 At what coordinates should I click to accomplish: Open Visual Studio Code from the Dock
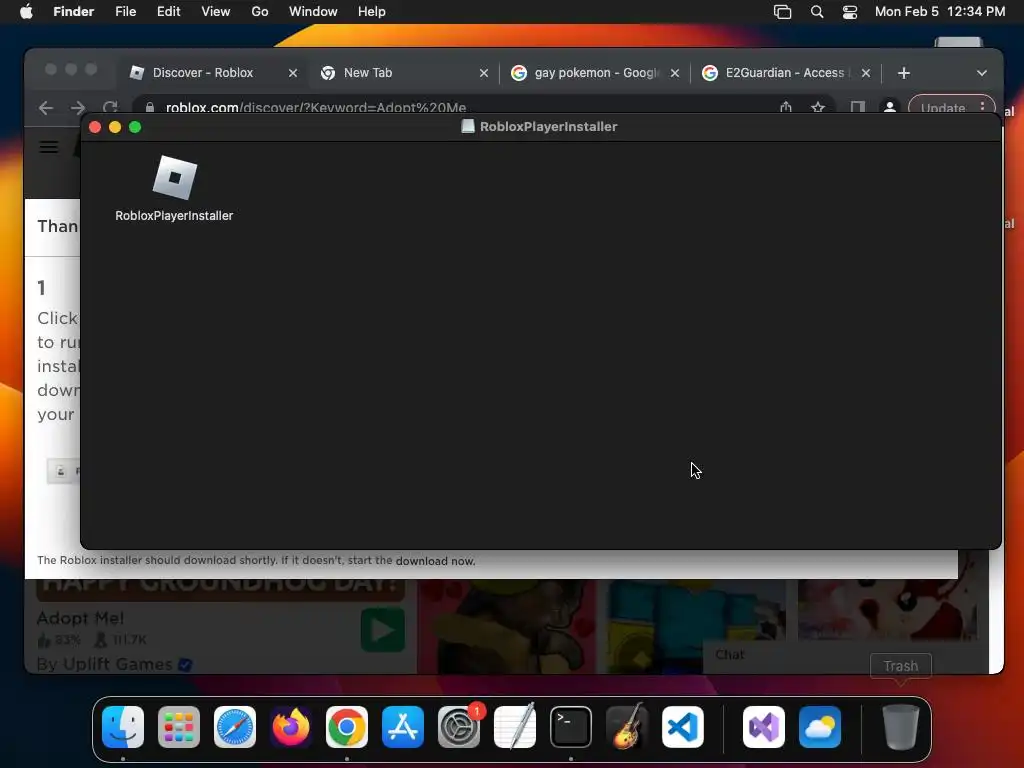(x=683, y=727)
